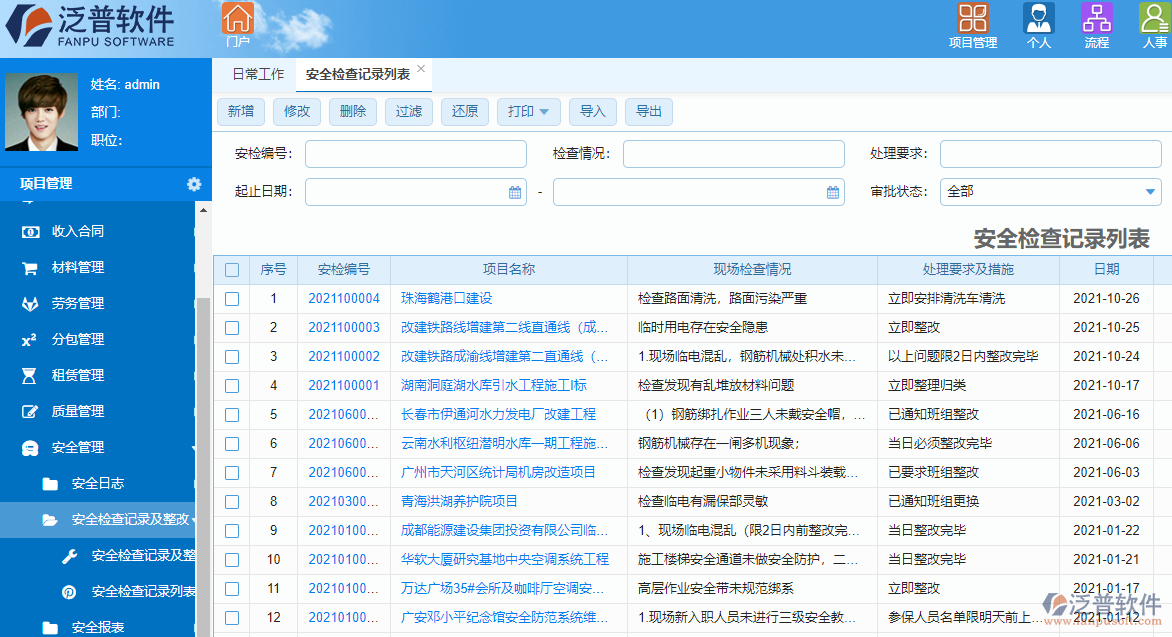Check the checkbox for 青海洪湖养护院项目
This screenshot has width=1172, height=637.
pyautogui.click(x=233, y=501)
